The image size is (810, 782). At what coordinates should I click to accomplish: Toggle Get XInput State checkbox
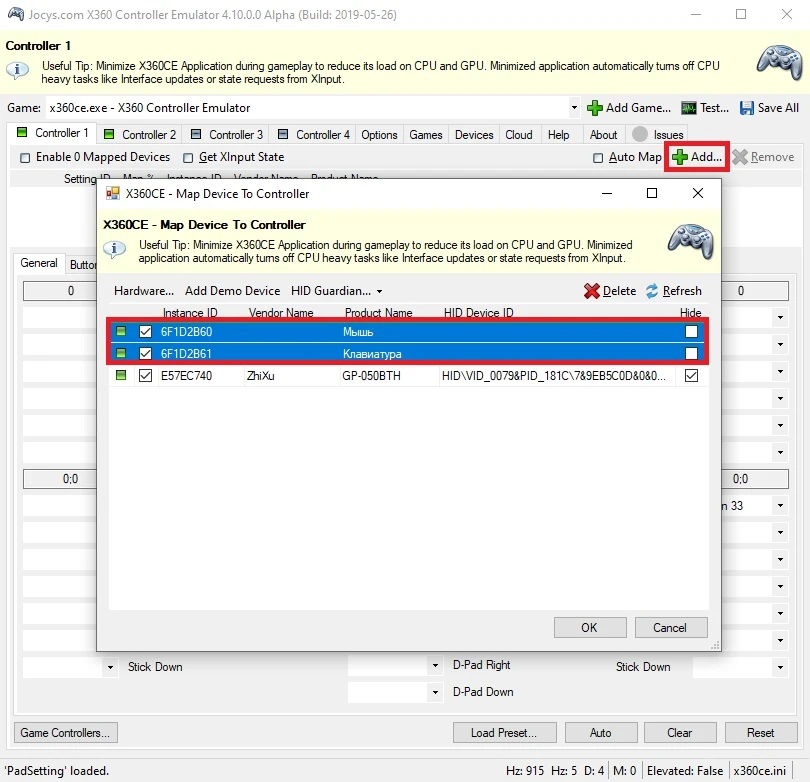[x=188, y=158]
